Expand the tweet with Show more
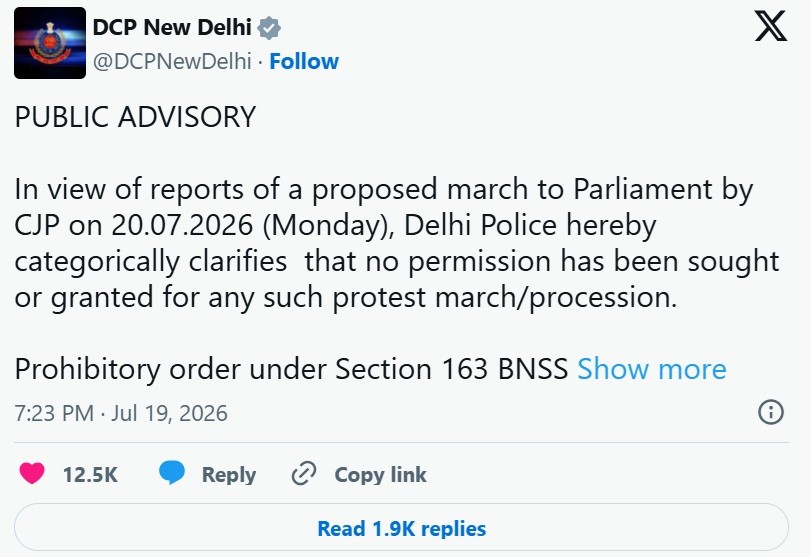Image resolution: width=811 pixels, height=557 pixels. pyautogui.click(x=652, y=369)
